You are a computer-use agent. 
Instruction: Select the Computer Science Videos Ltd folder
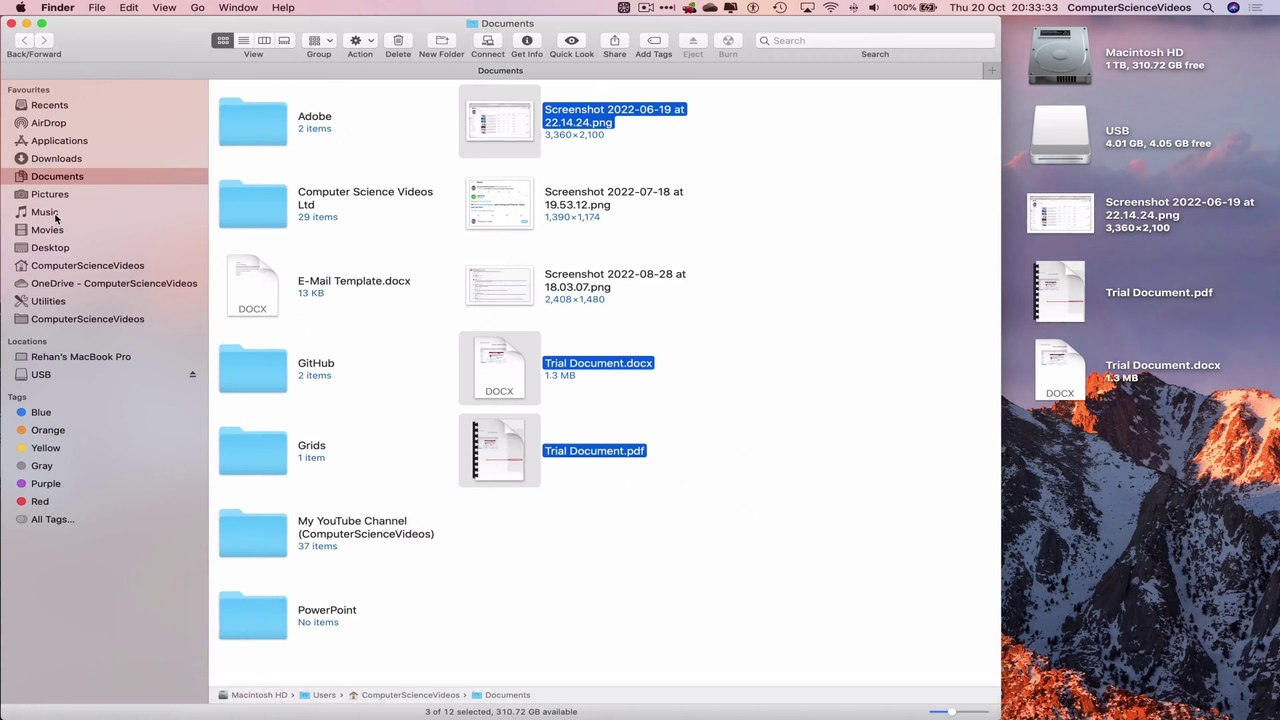(253, 204)
